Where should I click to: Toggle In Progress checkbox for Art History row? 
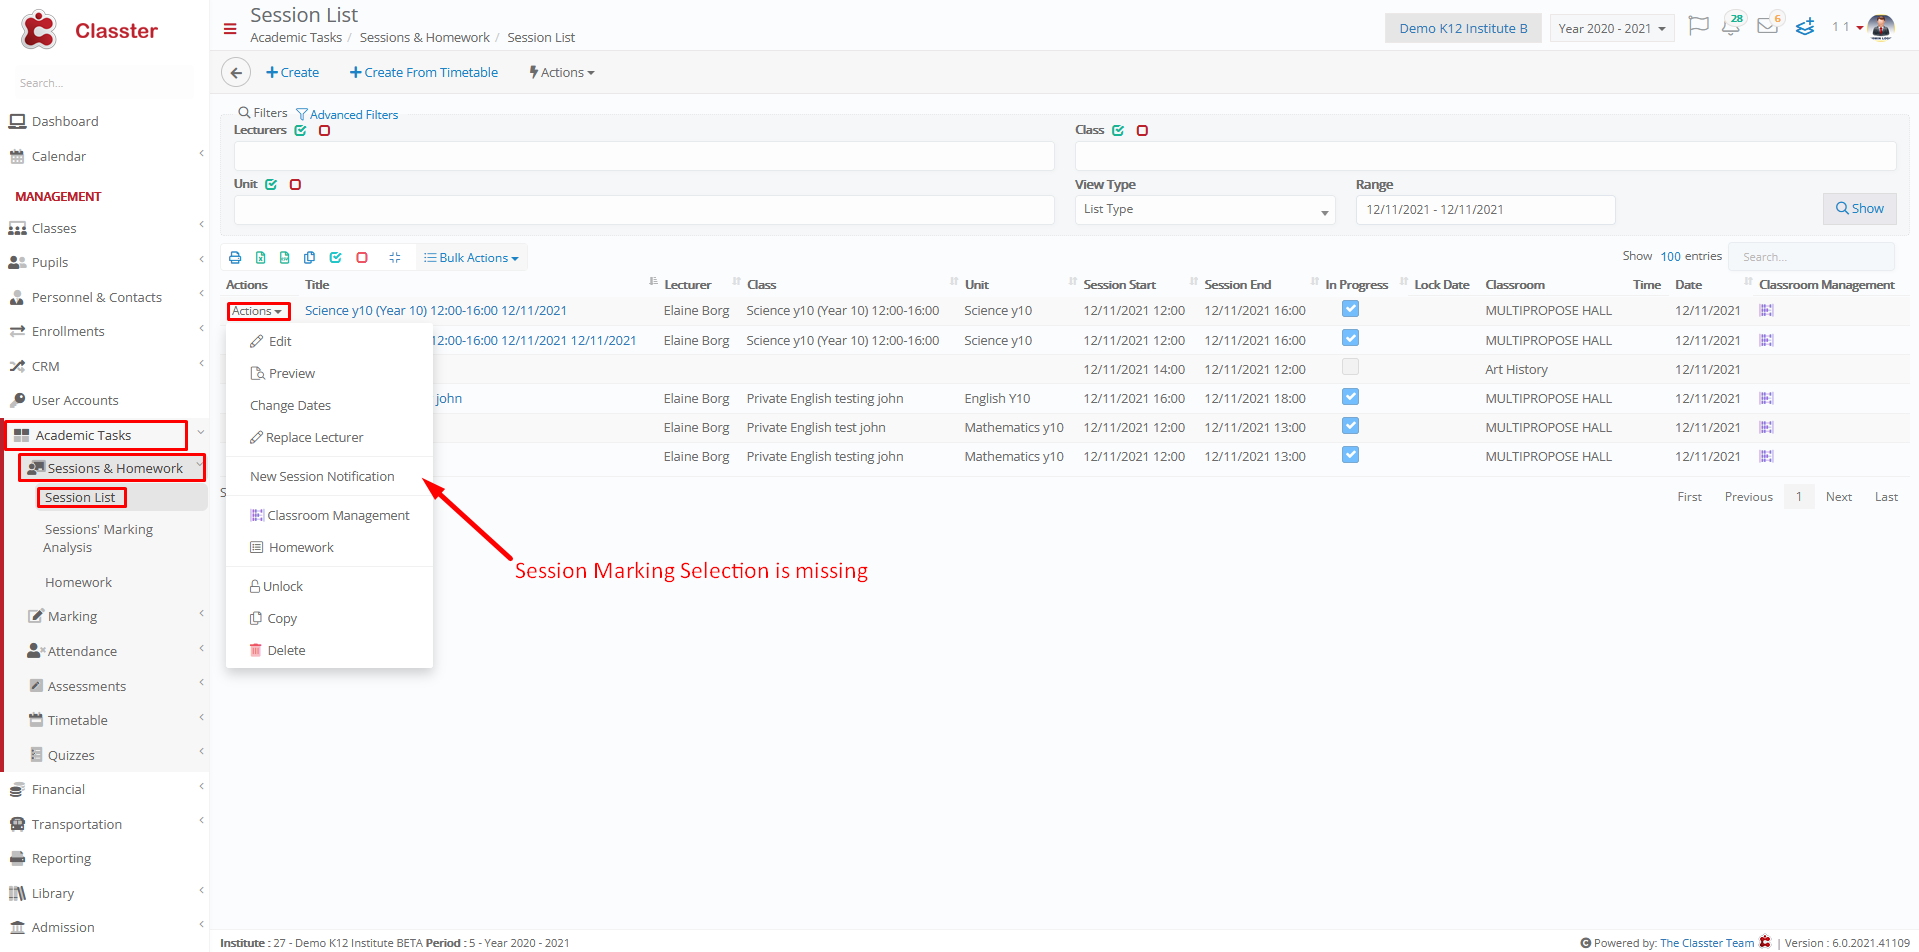(1350, 367)
